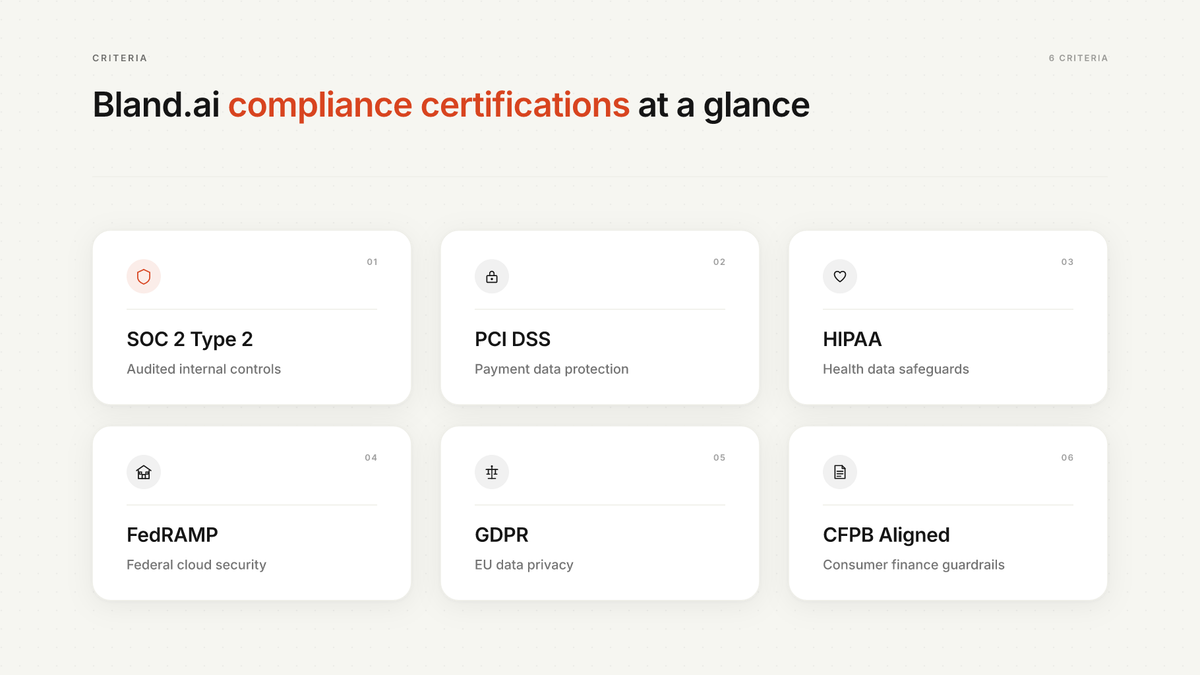
Task: Select the PCI DSS heading
Action: [x=513, y=340]
